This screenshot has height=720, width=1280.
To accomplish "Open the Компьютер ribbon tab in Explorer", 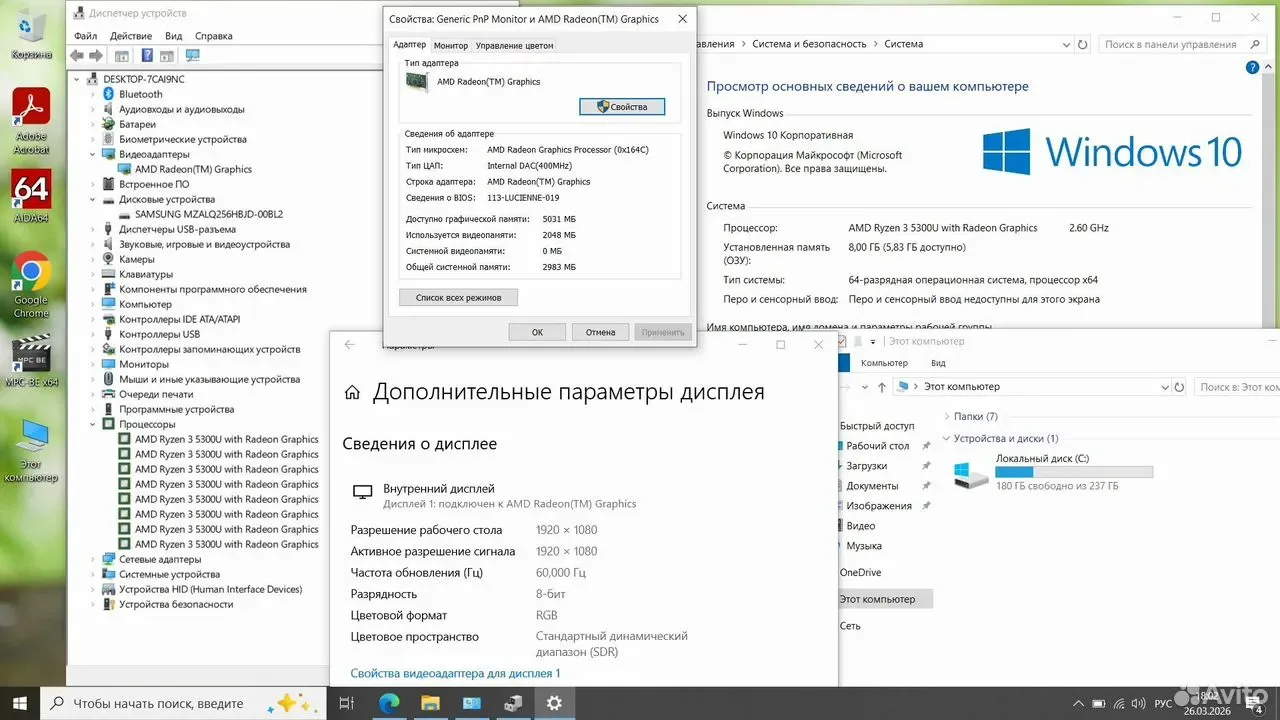I will pyautogui.click(x=884, y=363).
